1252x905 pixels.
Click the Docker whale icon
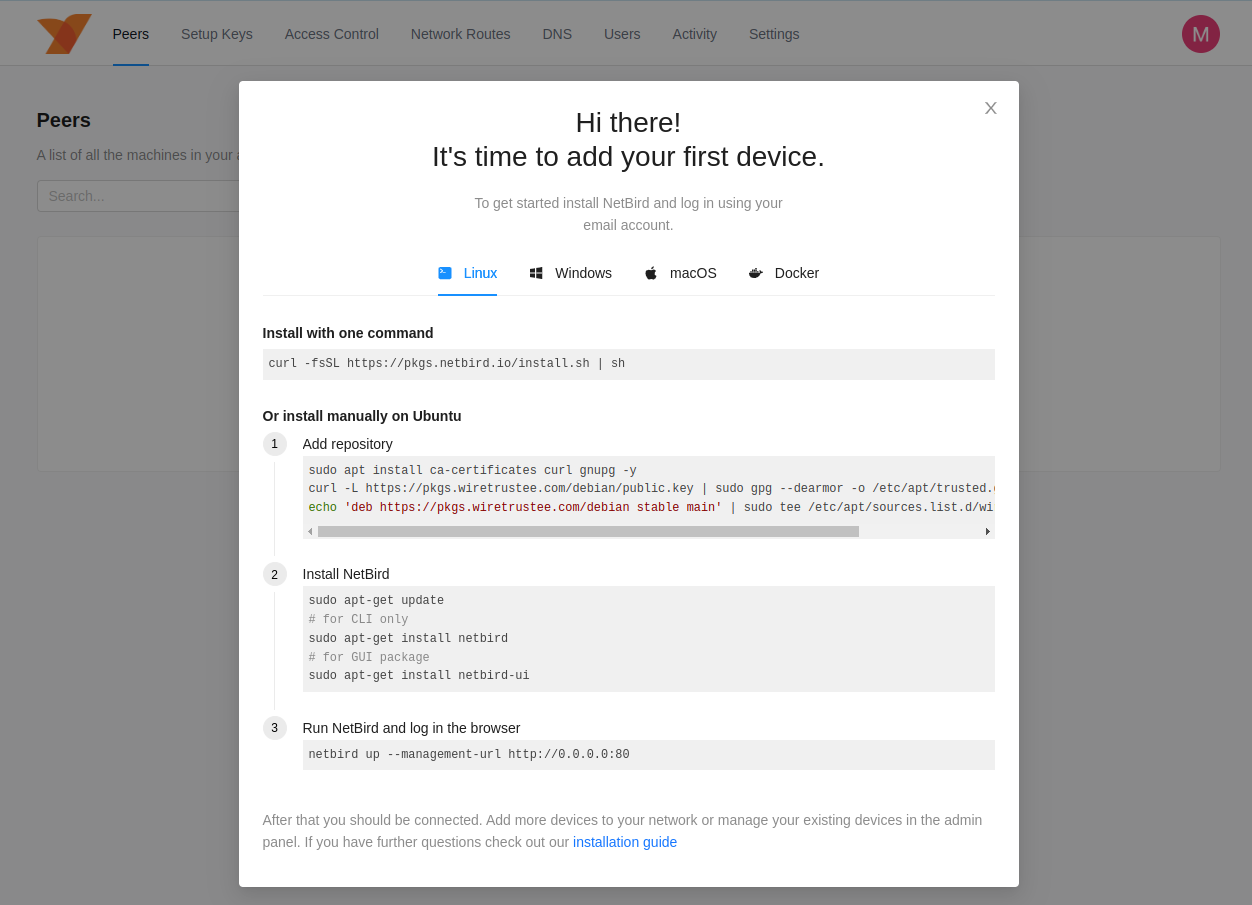pos(756,273)
